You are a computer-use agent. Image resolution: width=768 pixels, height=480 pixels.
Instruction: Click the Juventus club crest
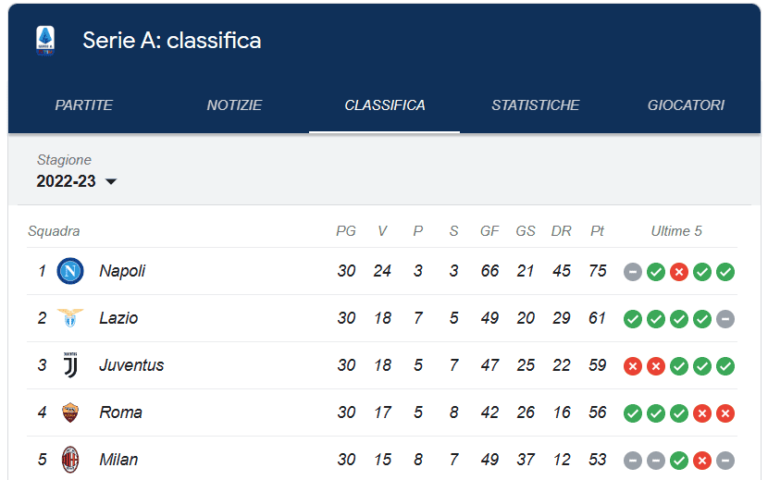pos(70,365)
